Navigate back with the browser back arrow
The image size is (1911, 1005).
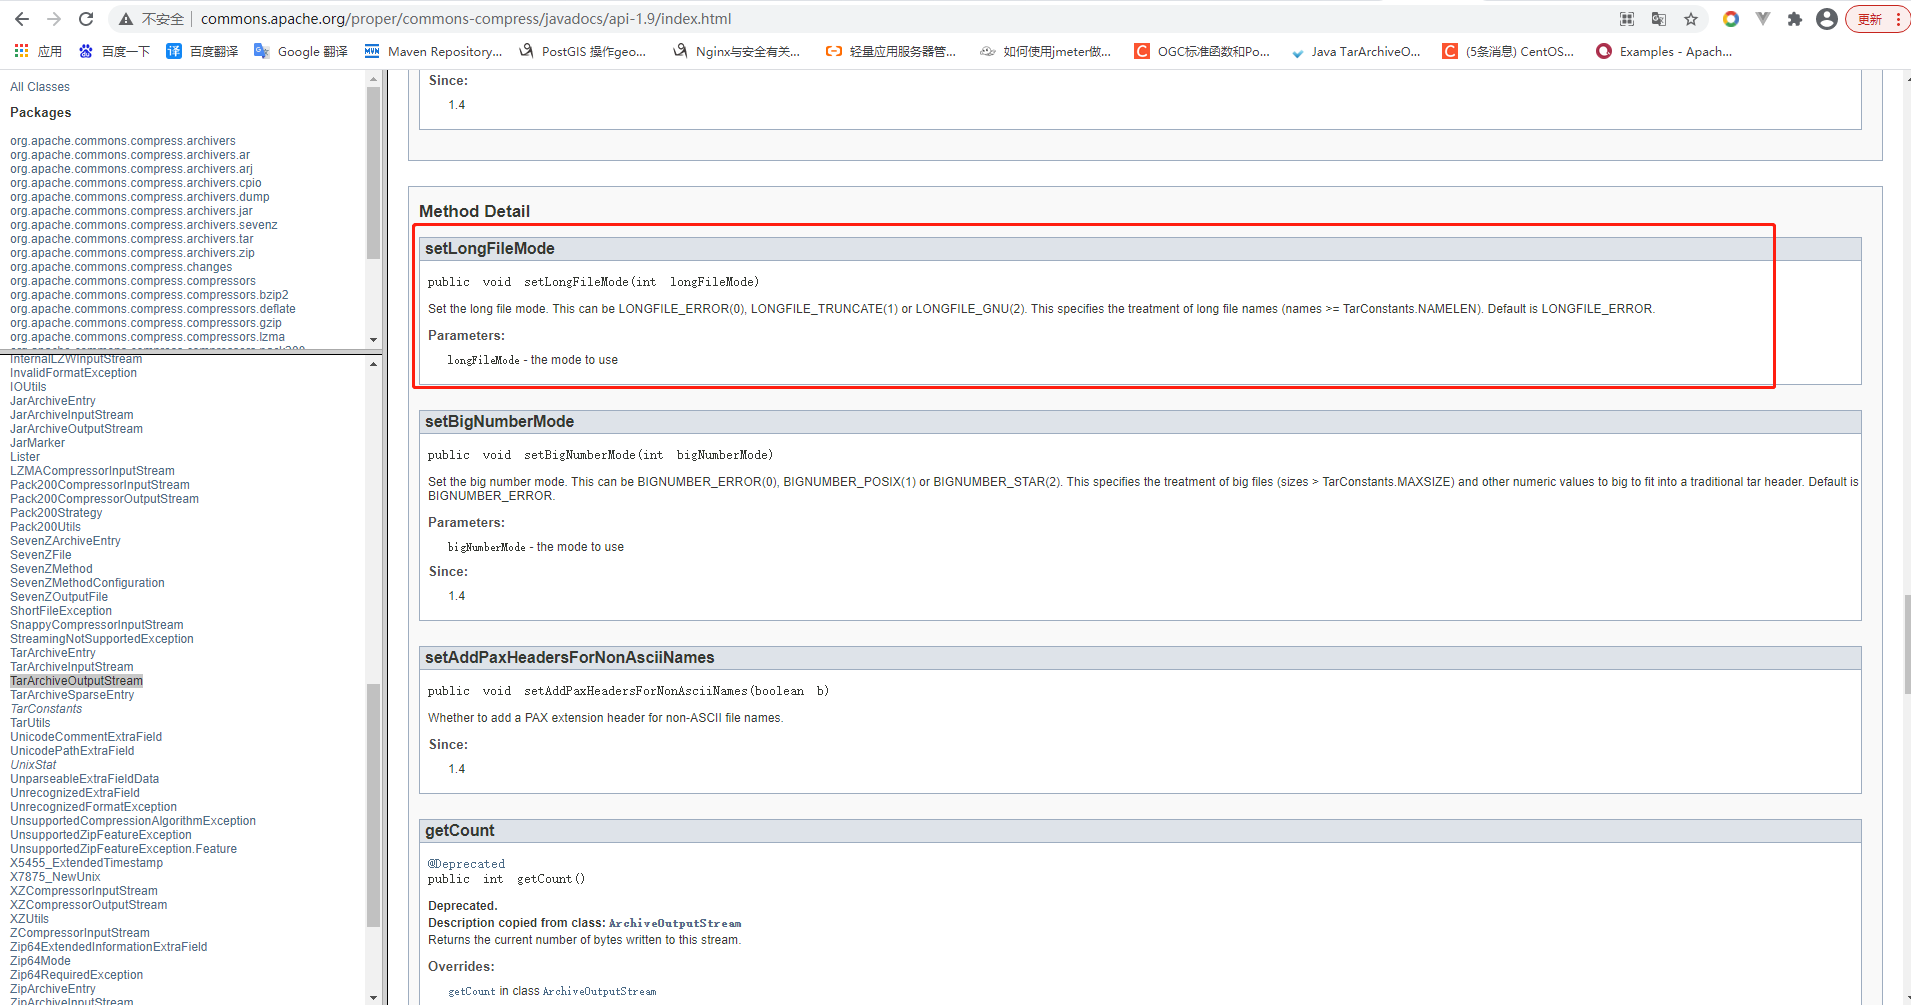click(21, 18)
